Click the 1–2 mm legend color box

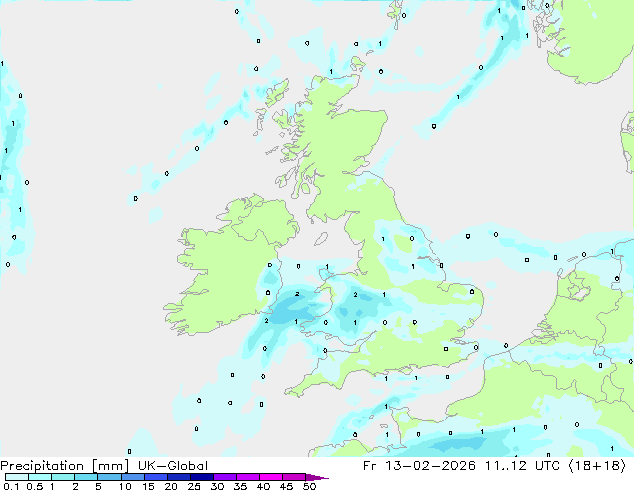[x=63, y=477]
